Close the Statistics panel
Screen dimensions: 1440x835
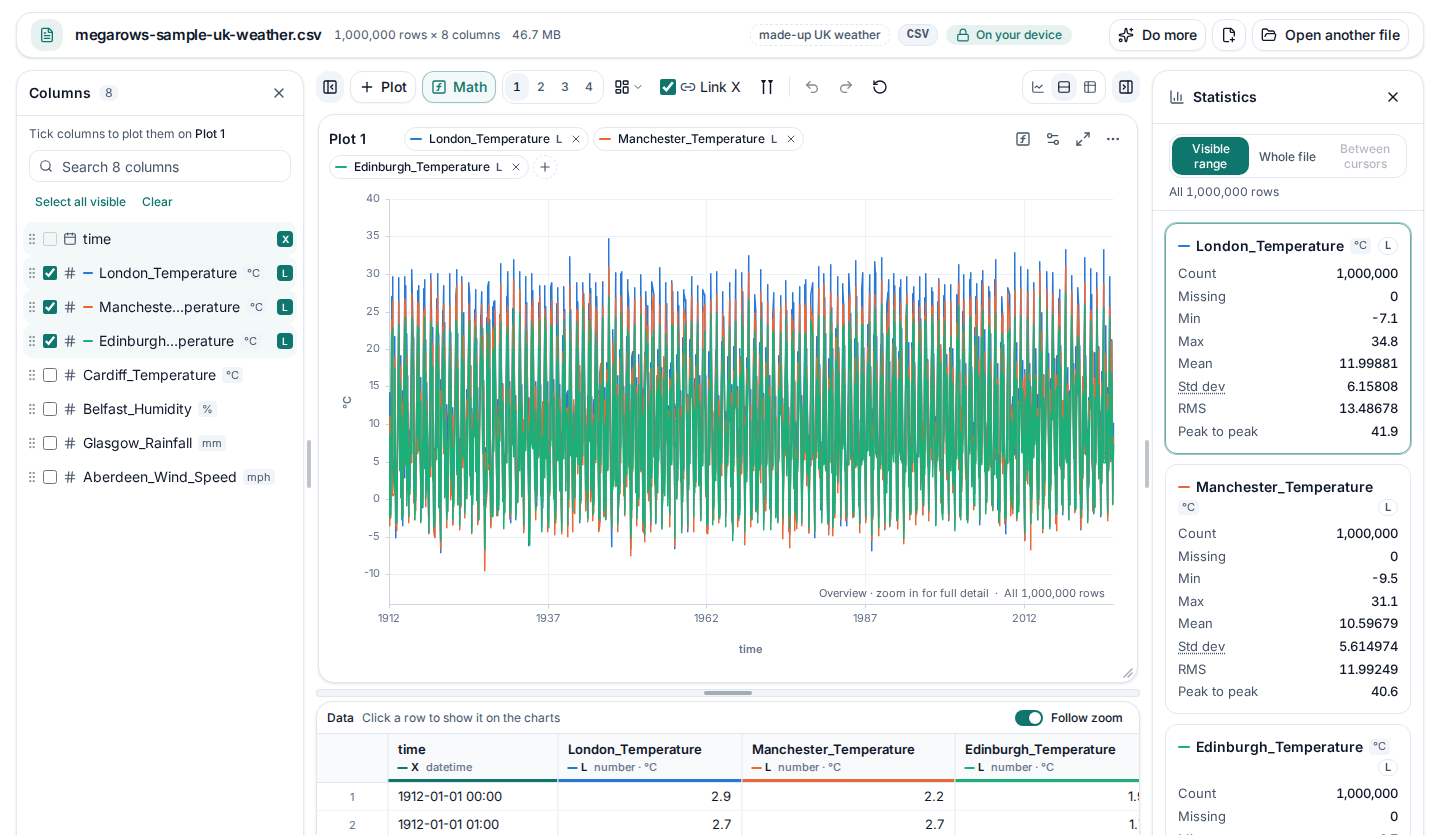(1393, 97)
